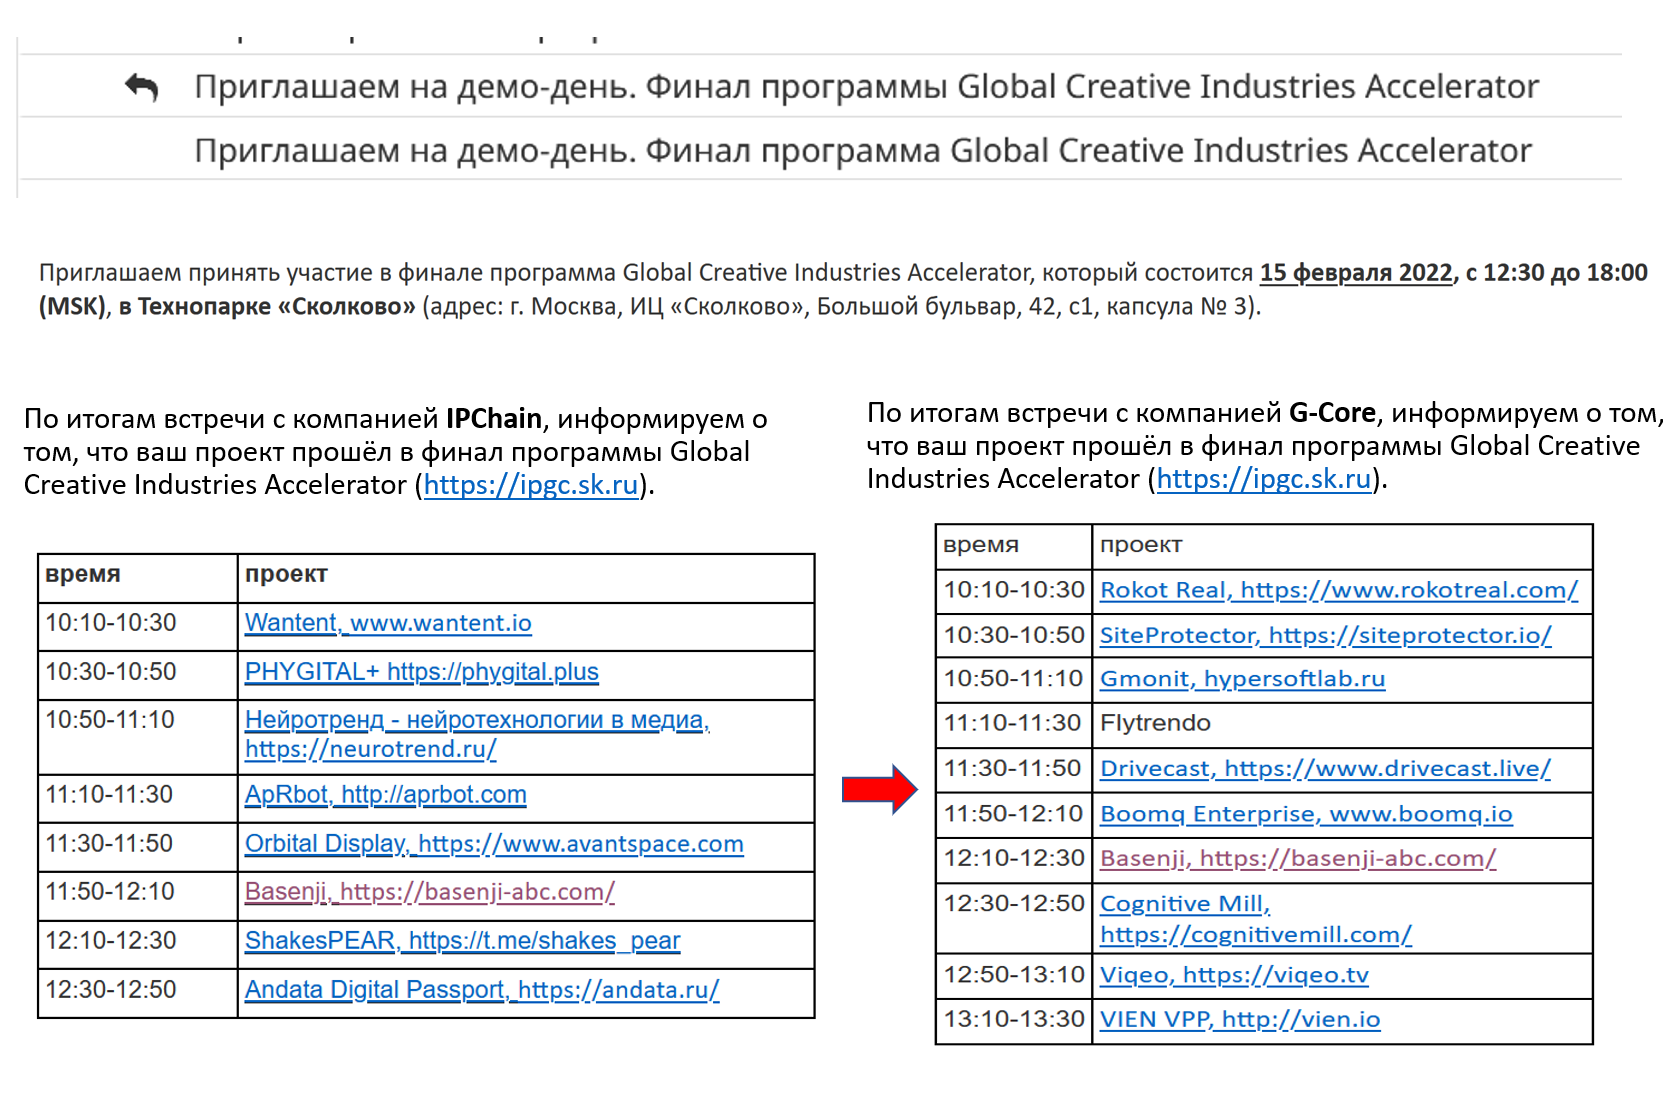This screenshot has width=1680, height=1114.
Task: Select the subject line 'Финал программа Global Creative'
Action: [x=862, y=151]
